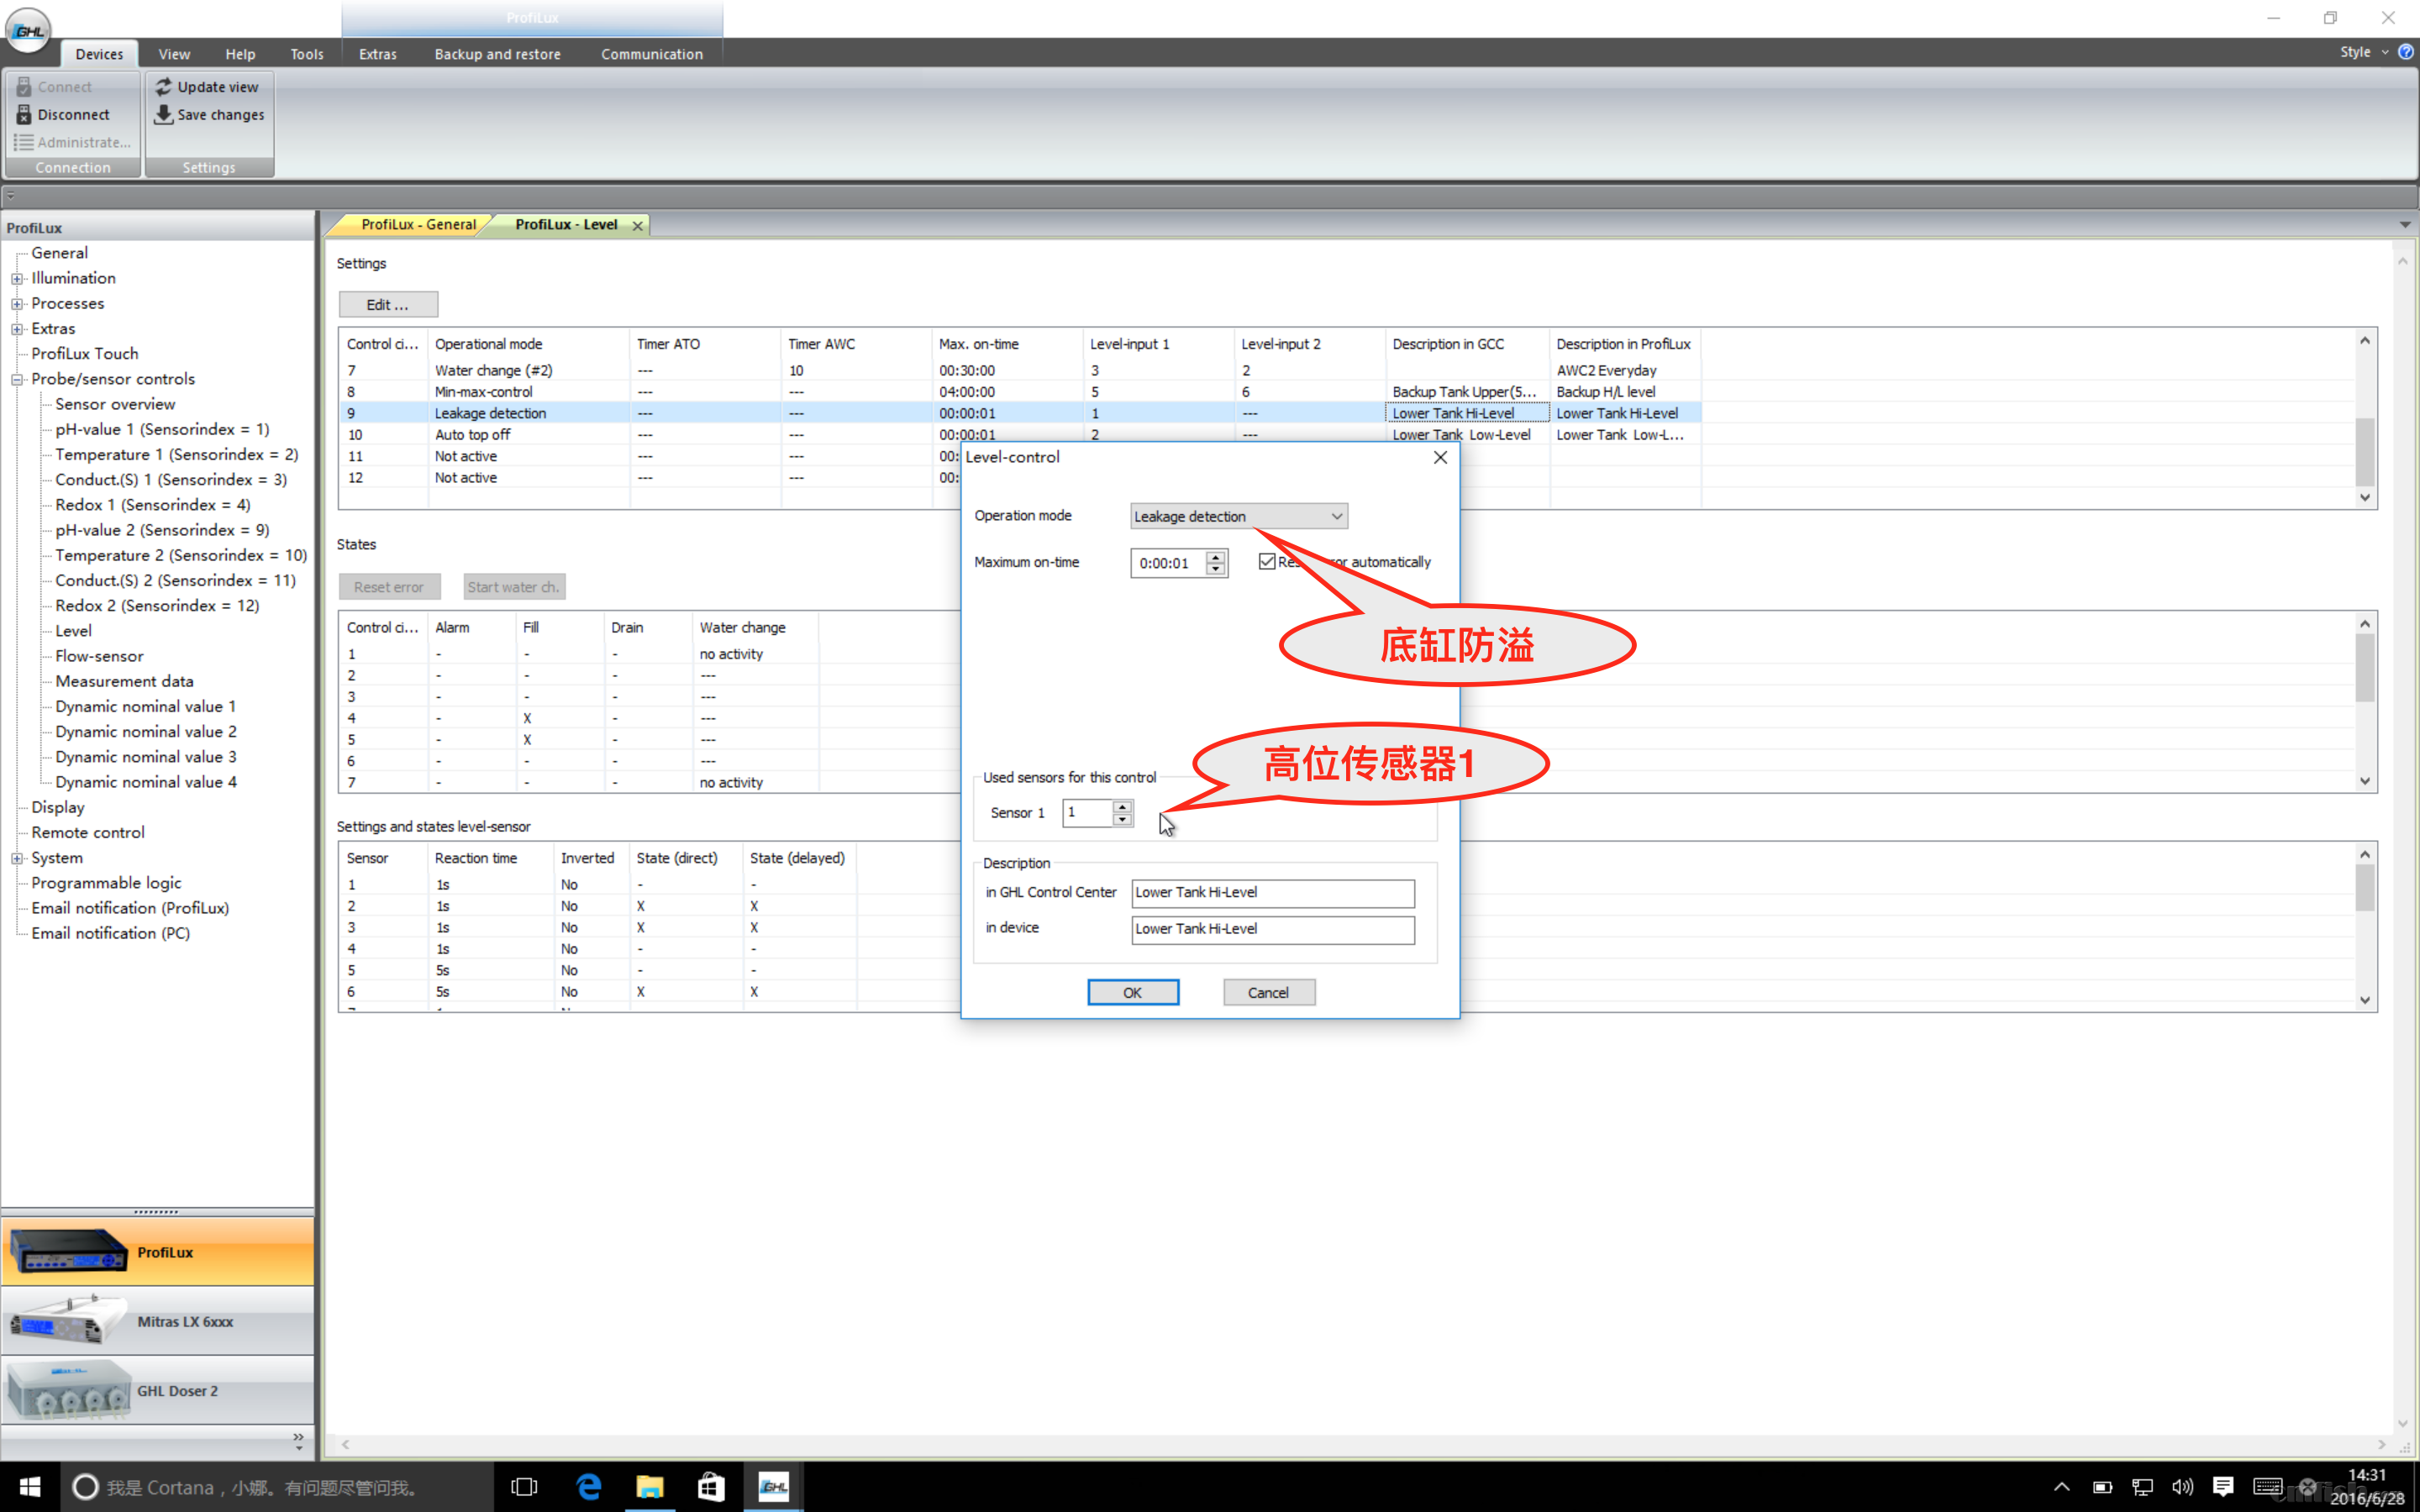Image resolution: width=2420 pixels, height=1512 pixels.
Task: Click the Disconnect icon in Connection group
Action: click(24, 115)
